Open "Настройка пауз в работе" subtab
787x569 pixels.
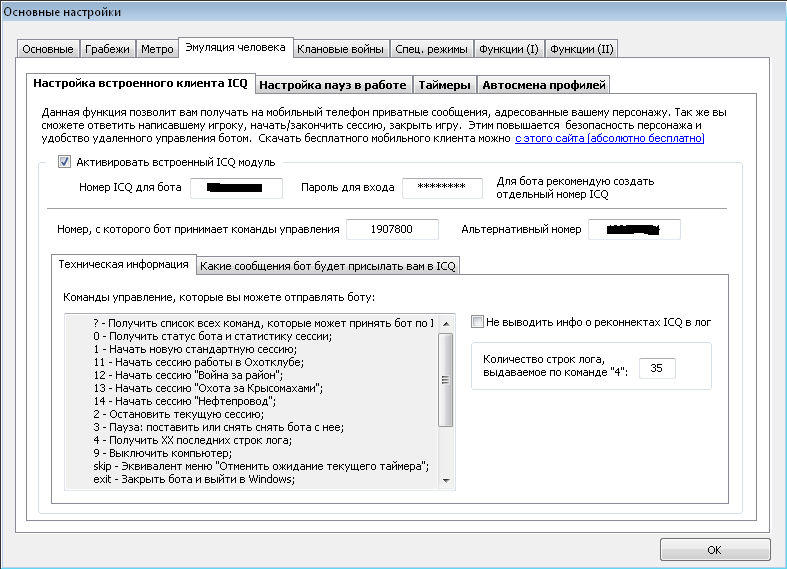[x=333, y=85]
